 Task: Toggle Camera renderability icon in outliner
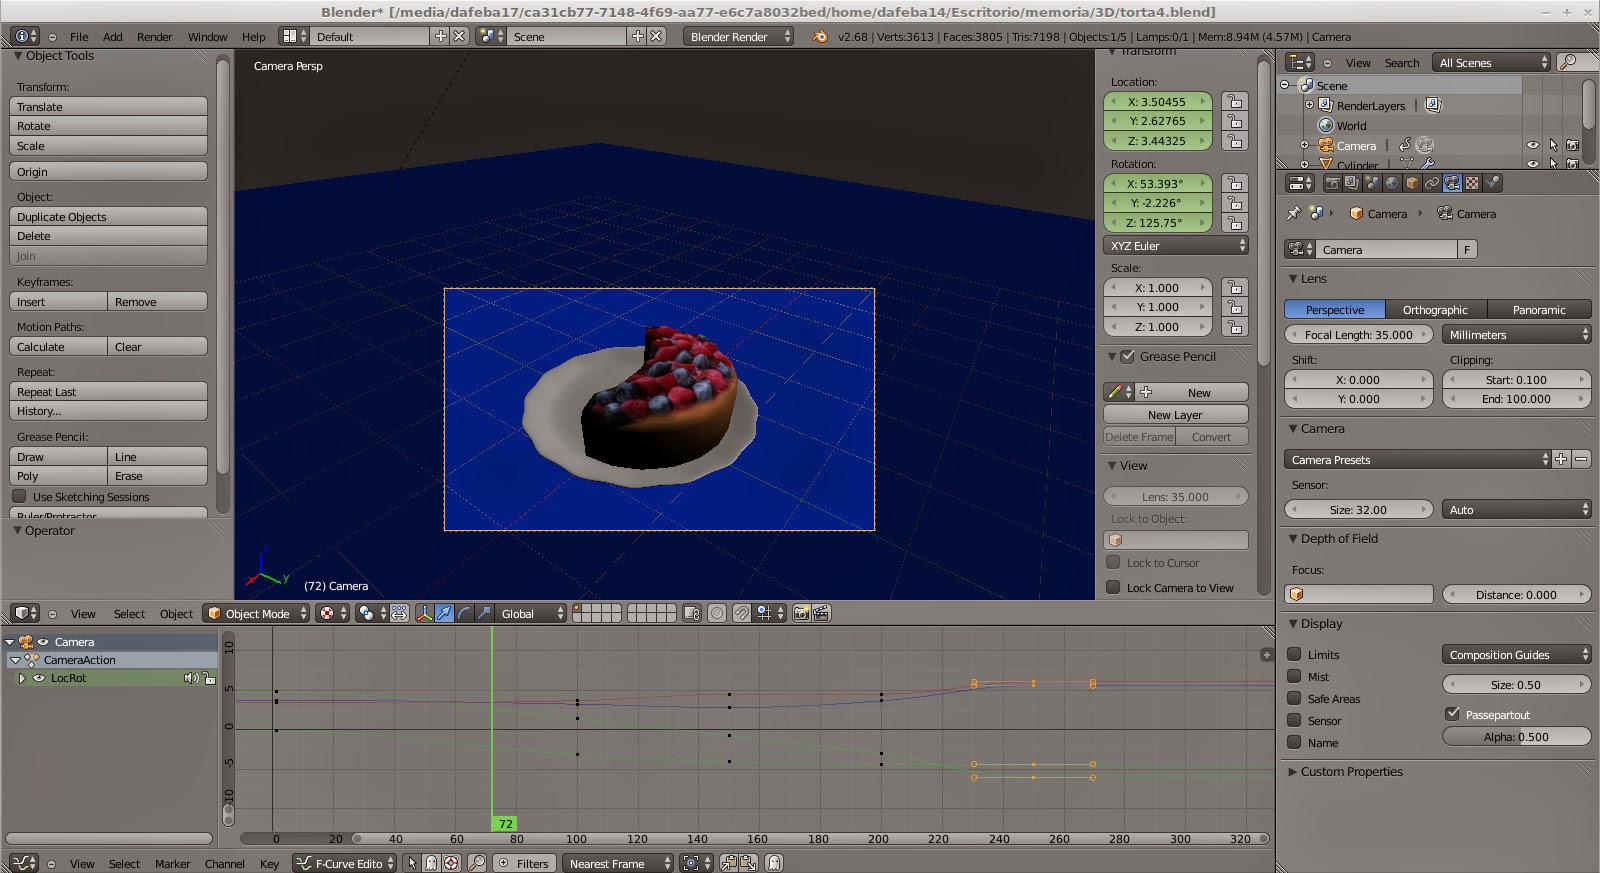pos(1572,145)
